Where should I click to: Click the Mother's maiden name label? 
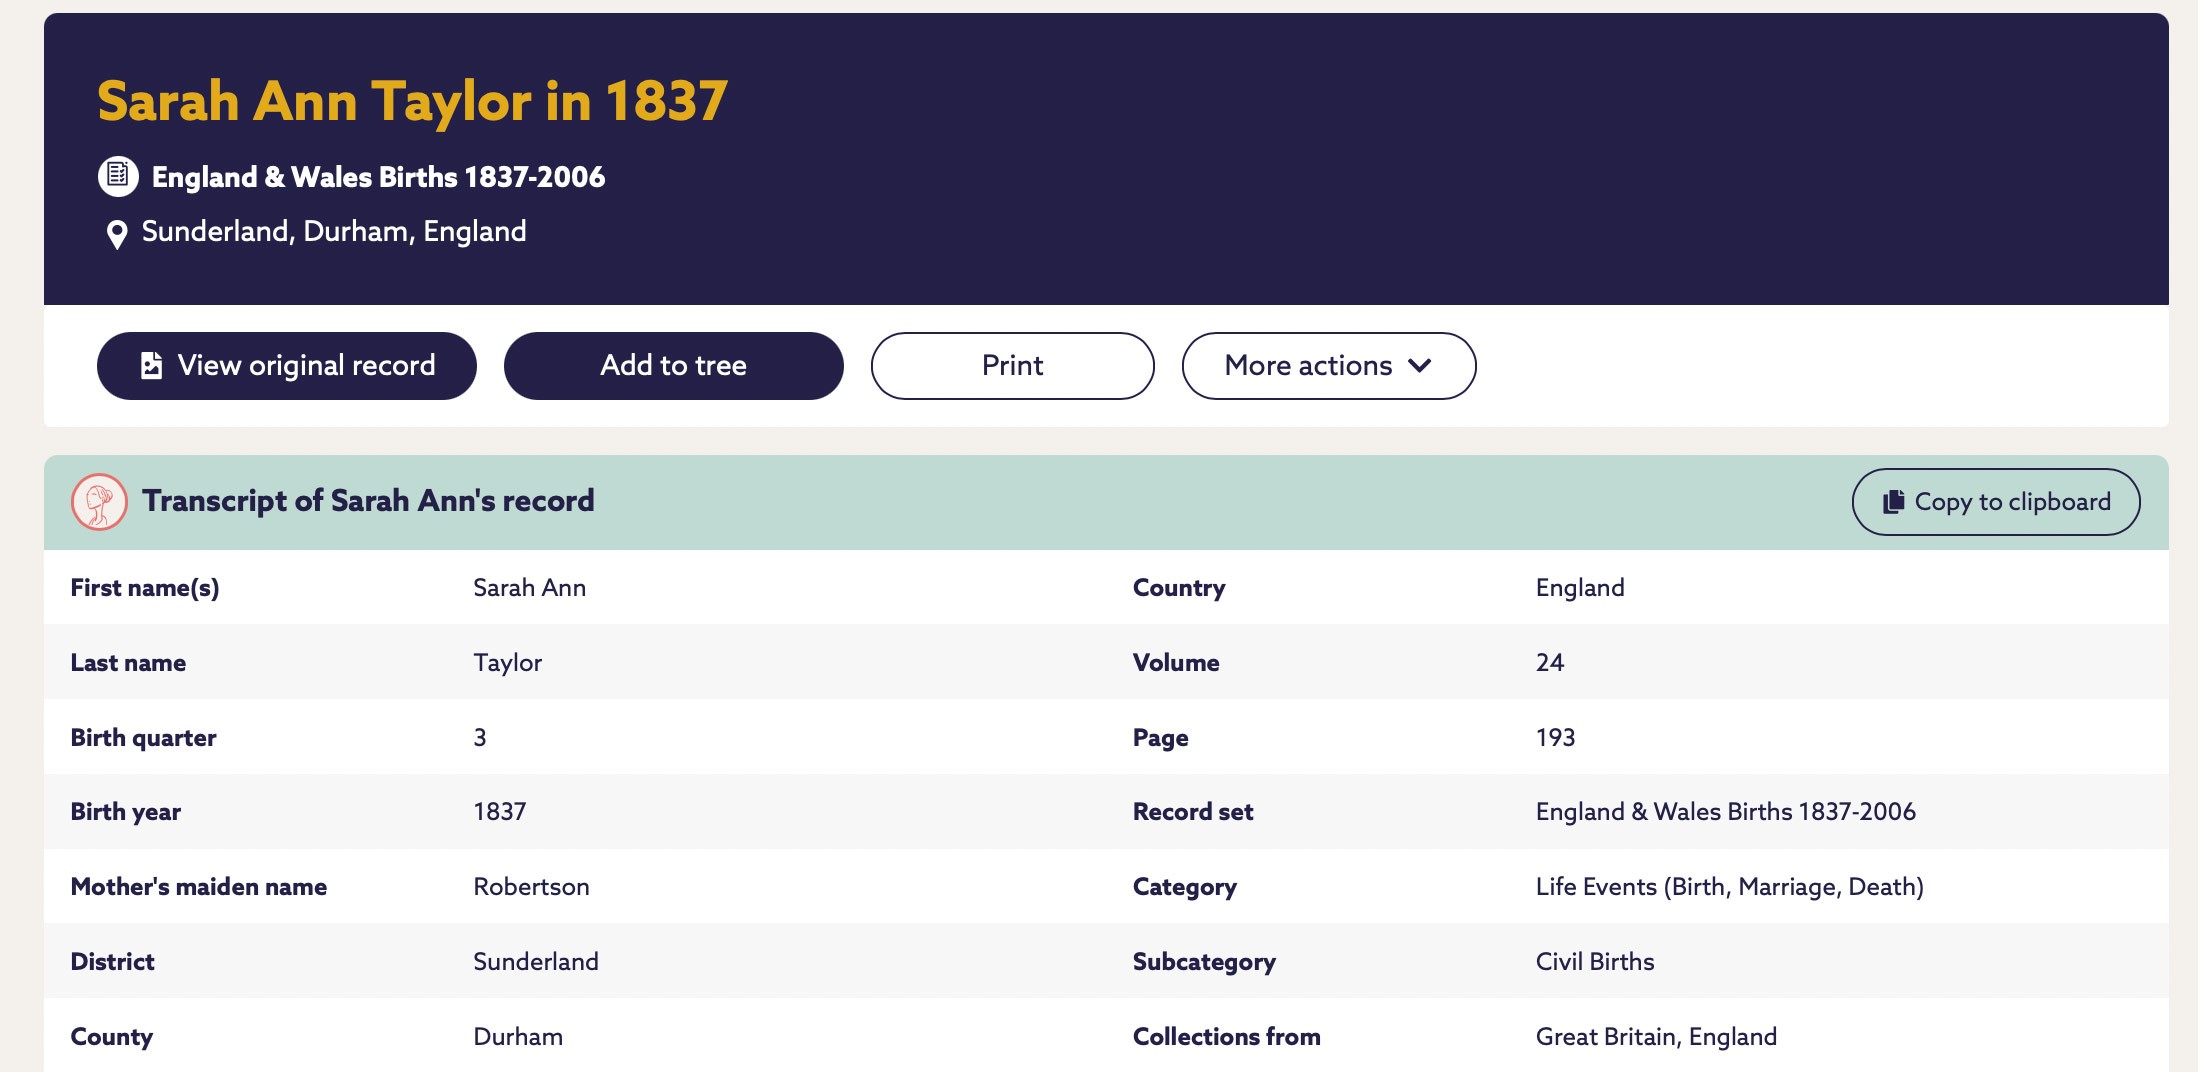[199, 886]
